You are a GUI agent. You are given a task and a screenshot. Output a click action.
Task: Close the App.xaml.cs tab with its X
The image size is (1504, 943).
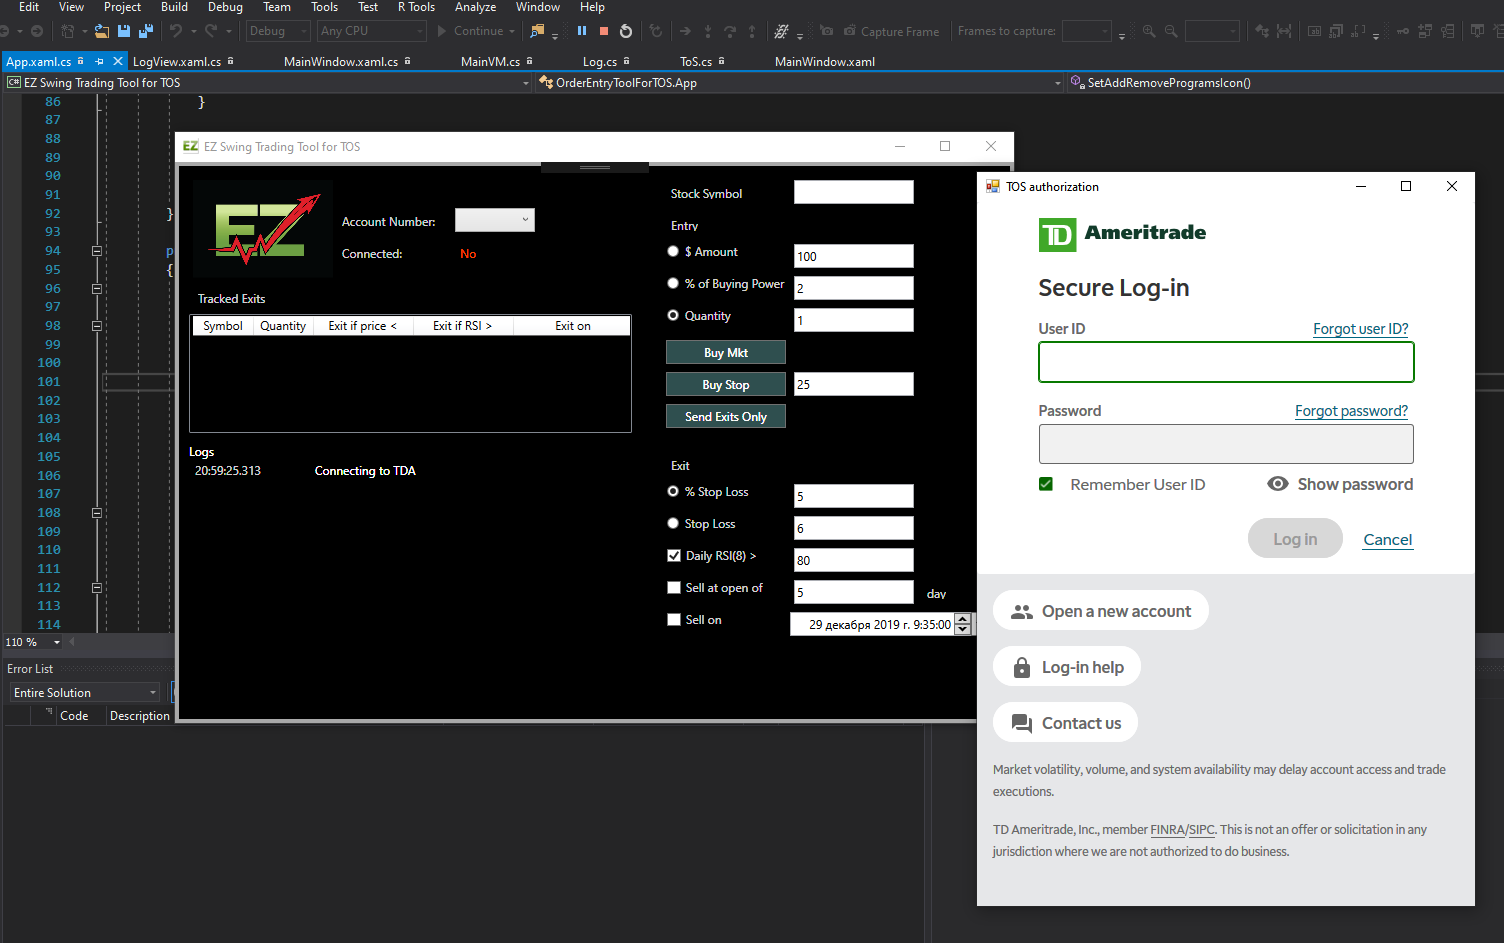tap(118, 61)
